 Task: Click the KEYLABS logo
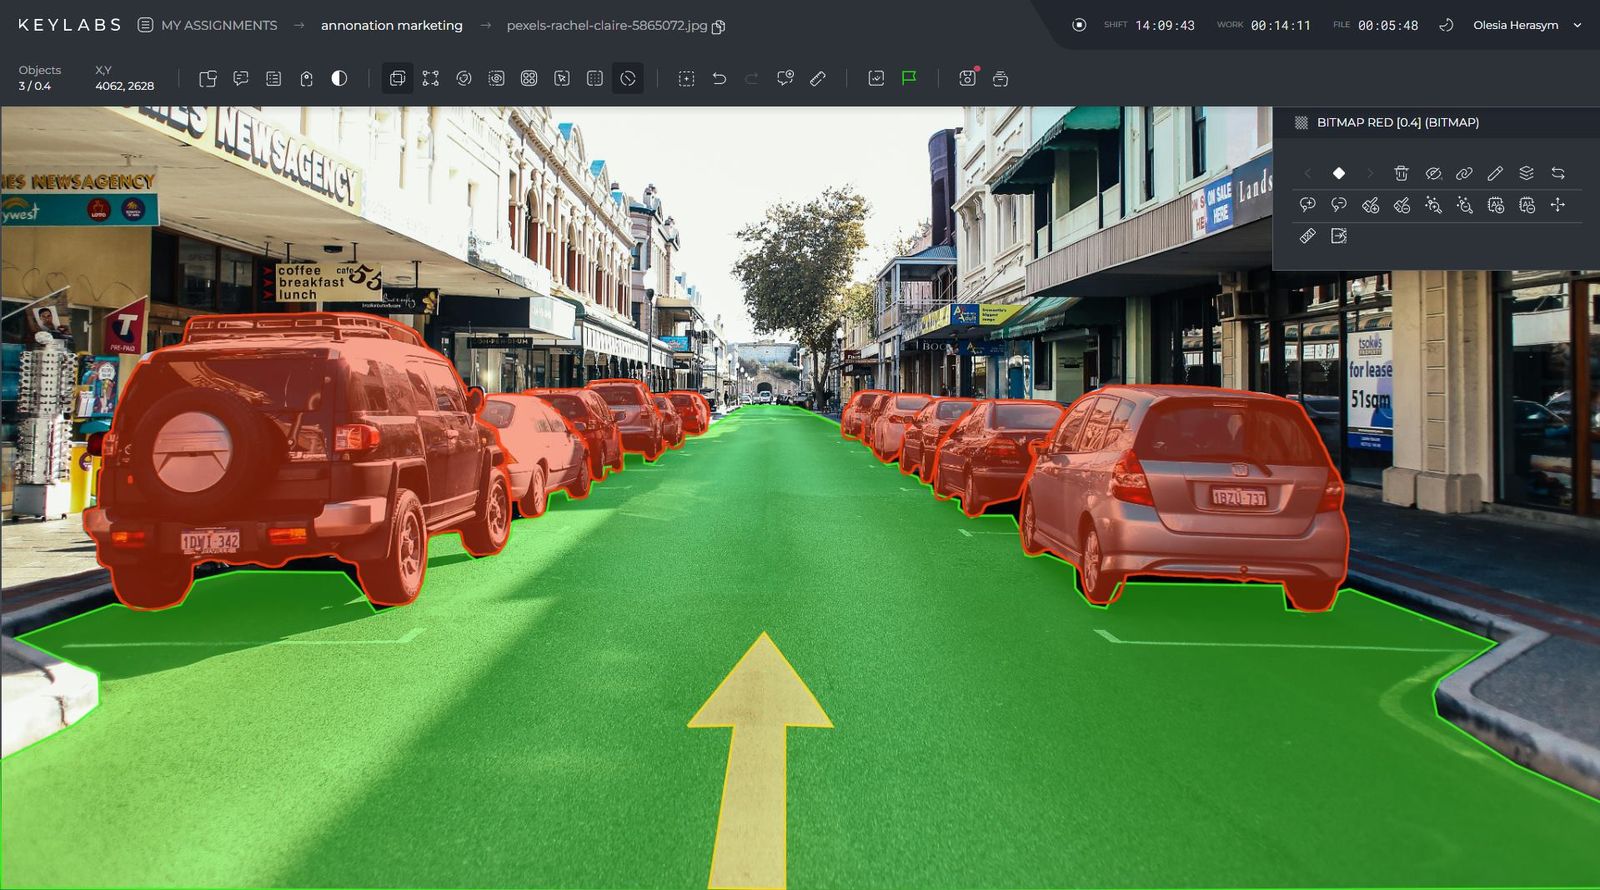click(x=69, y=25)
